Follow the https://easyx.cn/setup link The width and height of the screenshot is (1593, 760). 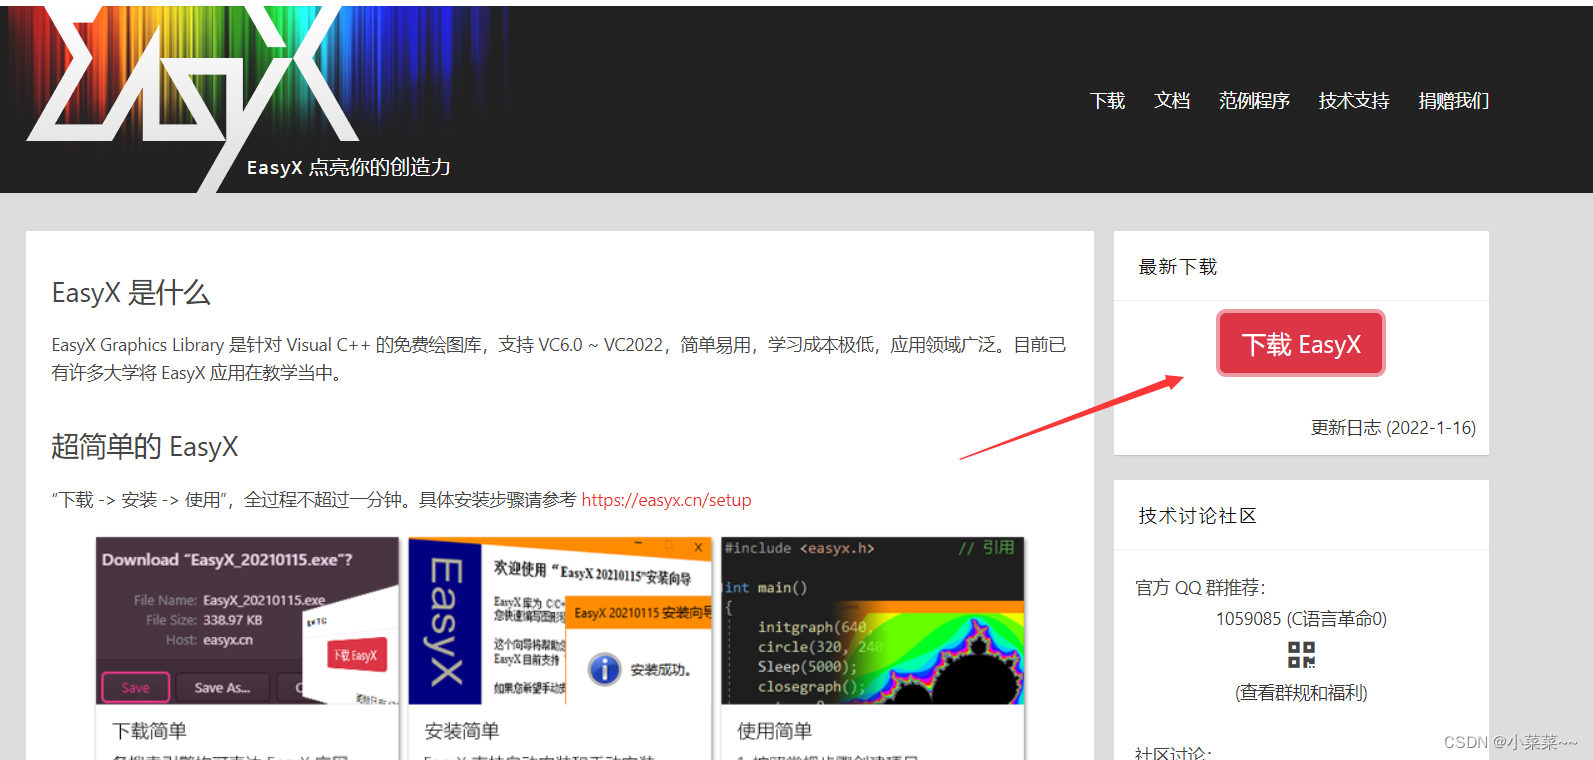(x=666, y=500)
